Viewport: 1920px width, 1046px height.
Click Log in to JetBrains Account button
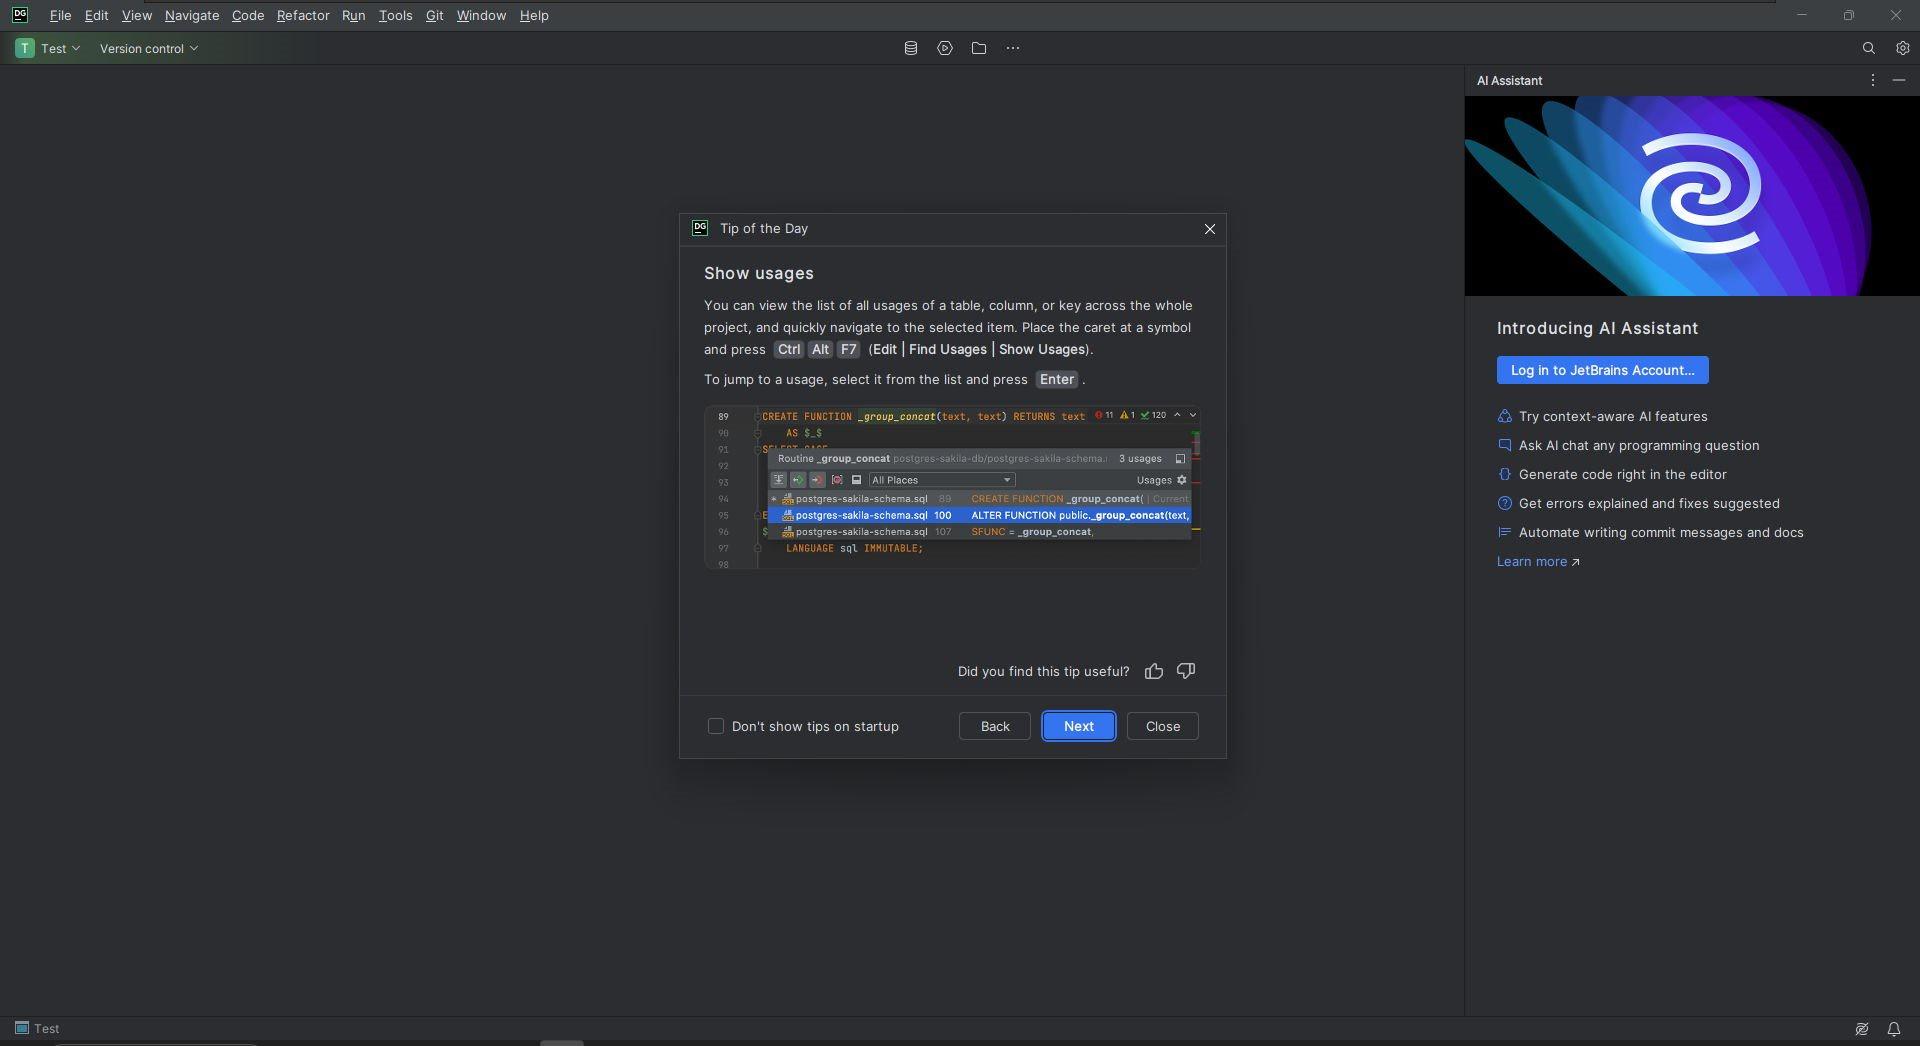(1602, 370)
